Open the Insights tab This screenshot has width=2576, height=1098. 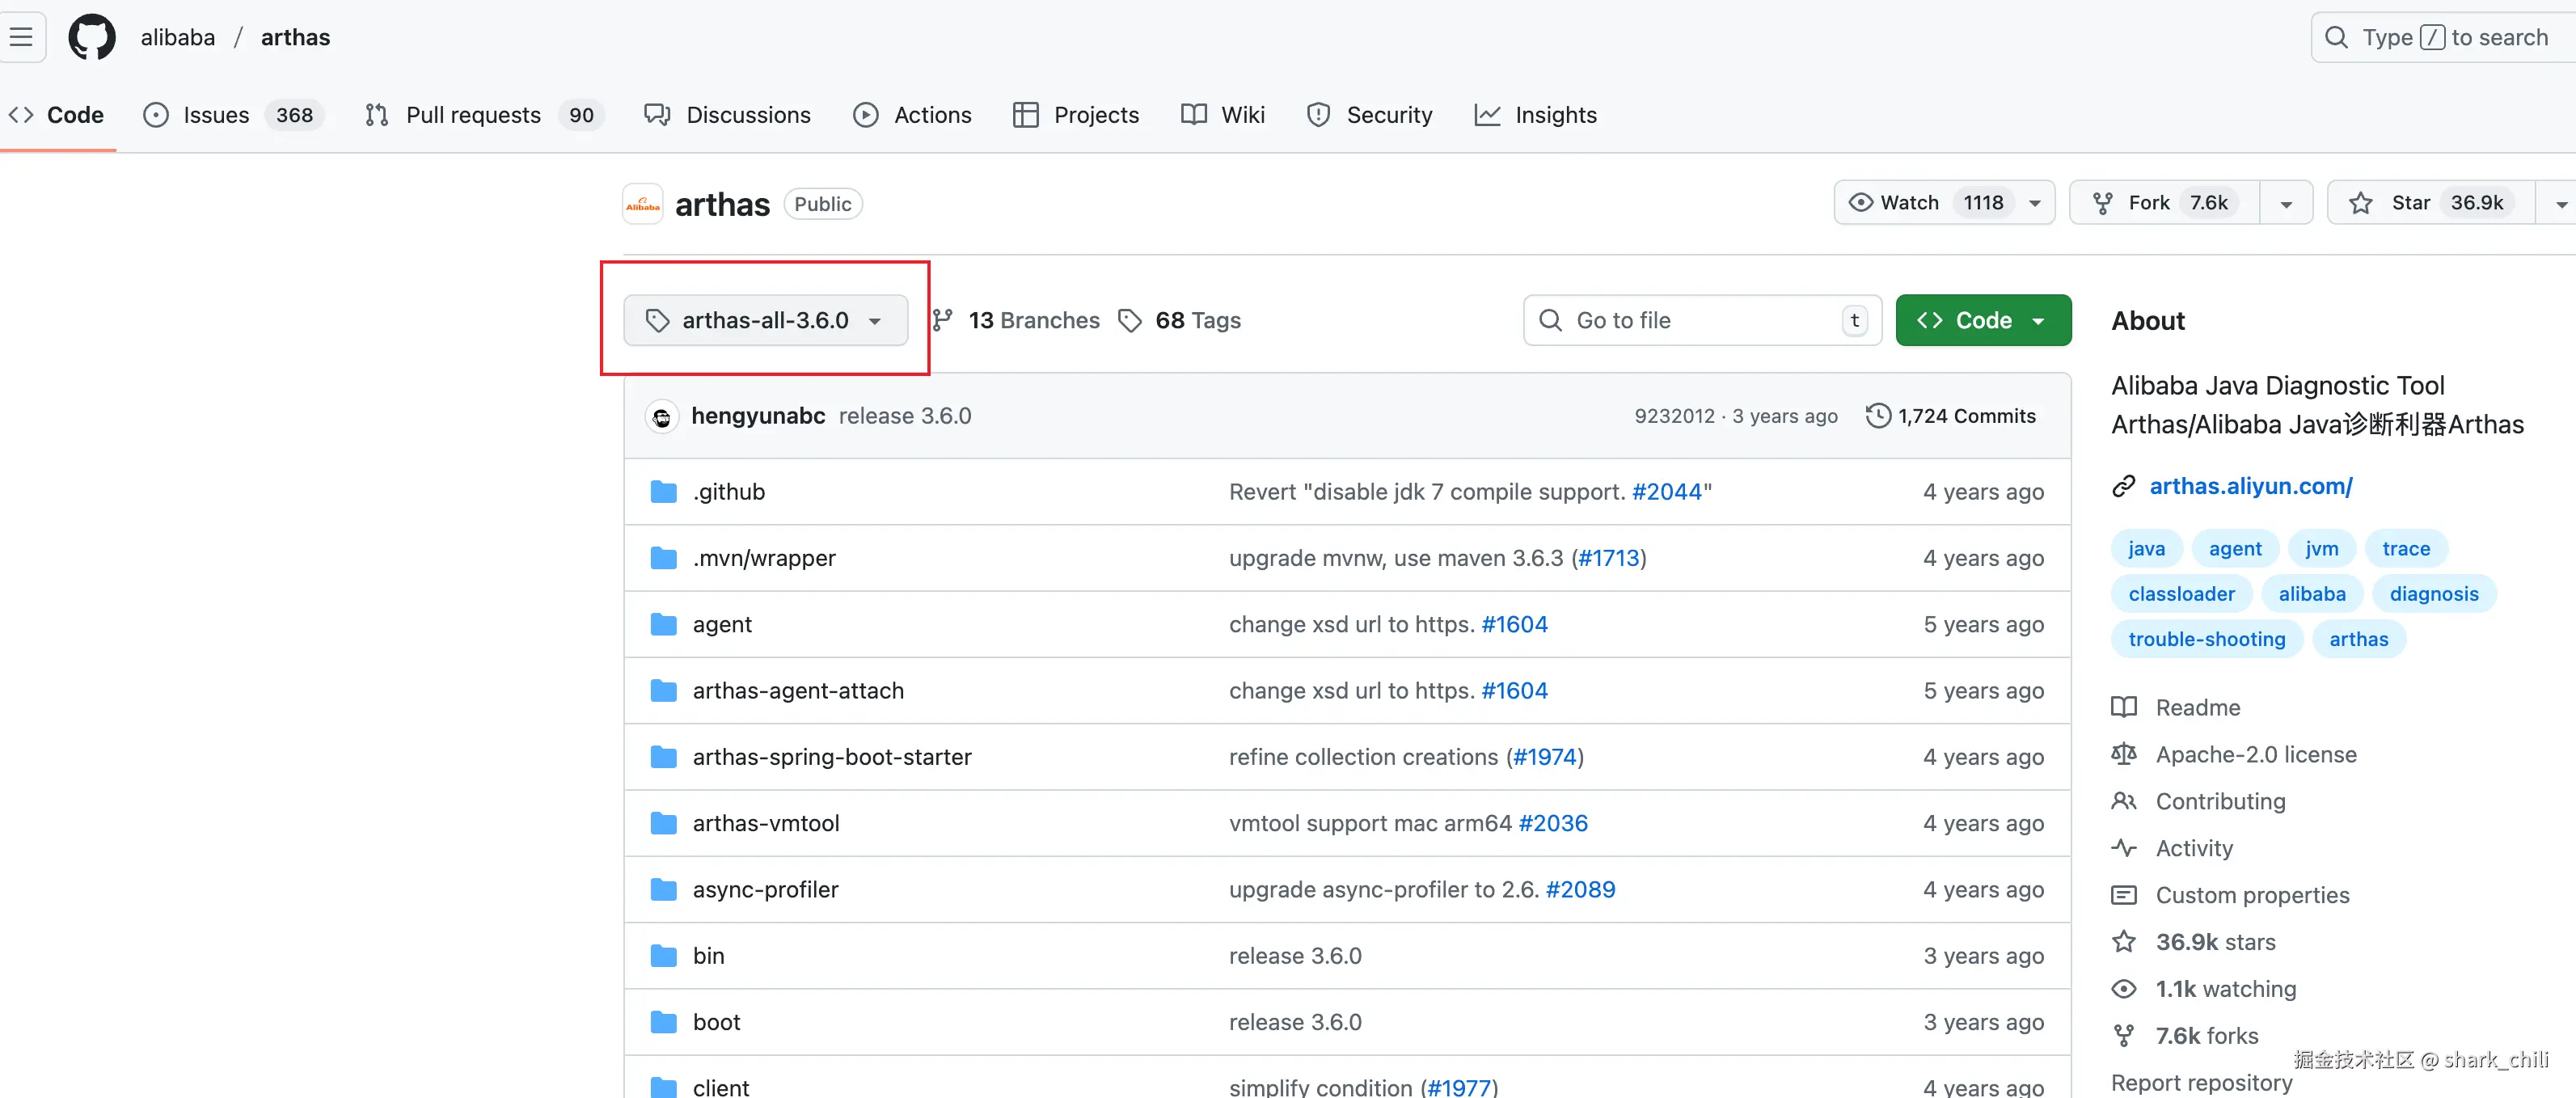[x=1555, y=115]
